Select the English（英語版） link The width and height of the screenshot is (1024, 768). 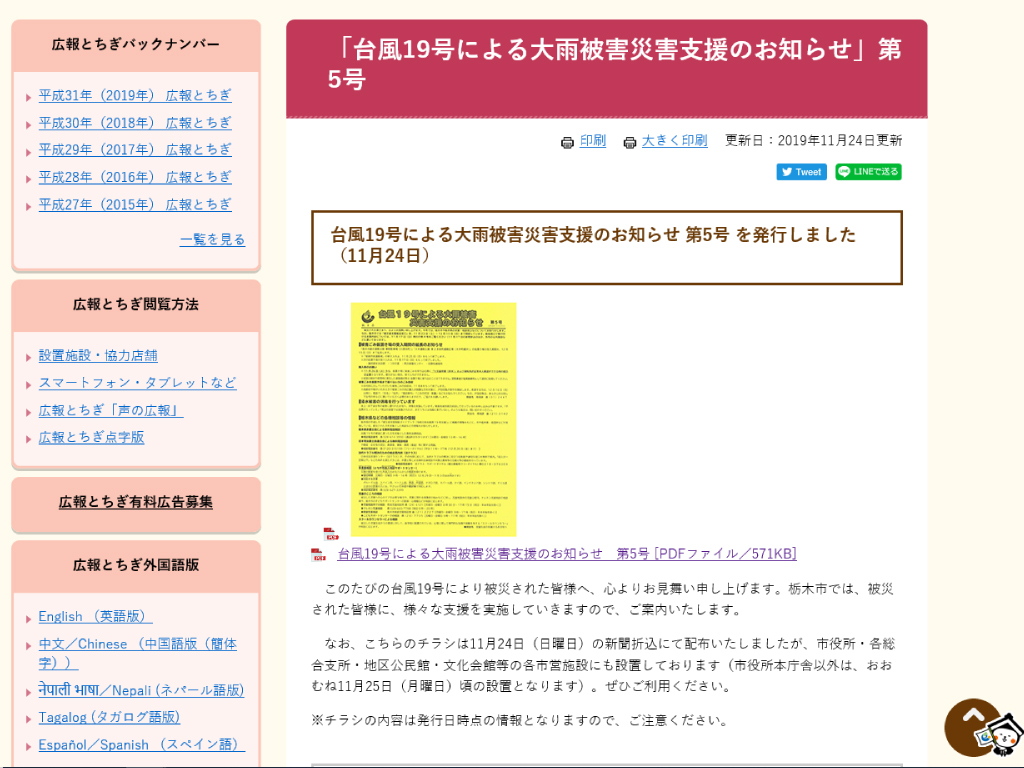pos(95,616)
